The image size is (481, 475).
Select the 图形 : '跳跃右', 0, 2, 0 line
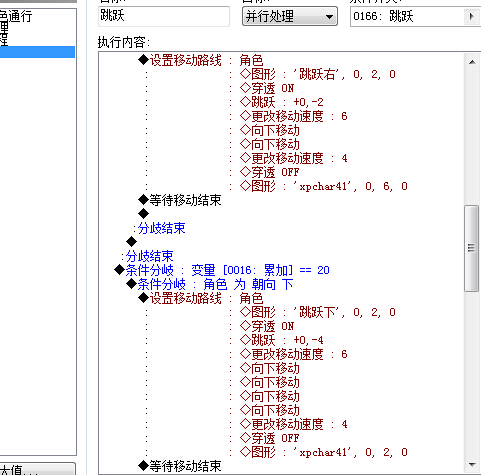click(317, 74)
